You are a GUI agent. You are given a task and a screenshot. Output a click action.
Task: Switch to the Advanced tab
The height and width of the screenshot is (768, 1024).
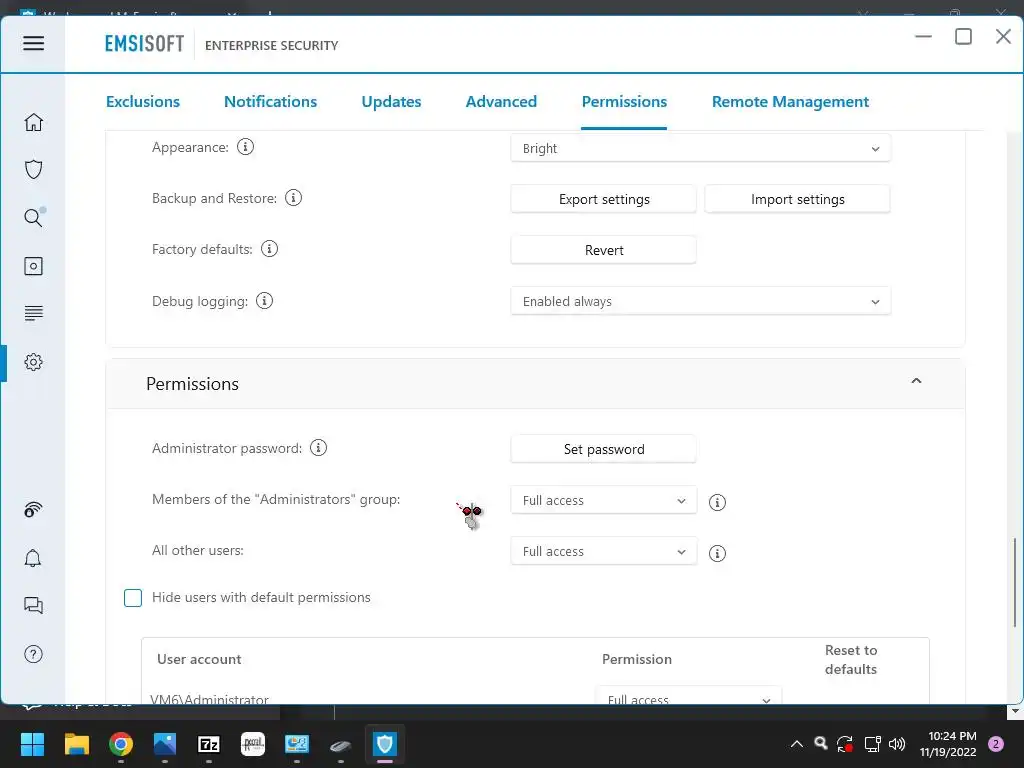[x=501, y=102]
